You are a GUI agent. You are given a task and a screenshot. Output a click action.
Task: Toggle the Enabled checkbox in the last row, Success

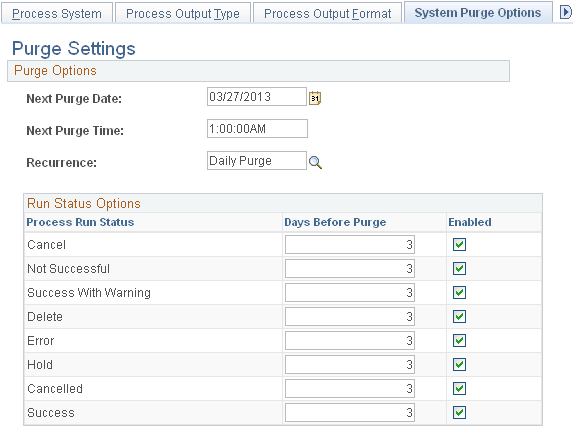coord(459,412)
